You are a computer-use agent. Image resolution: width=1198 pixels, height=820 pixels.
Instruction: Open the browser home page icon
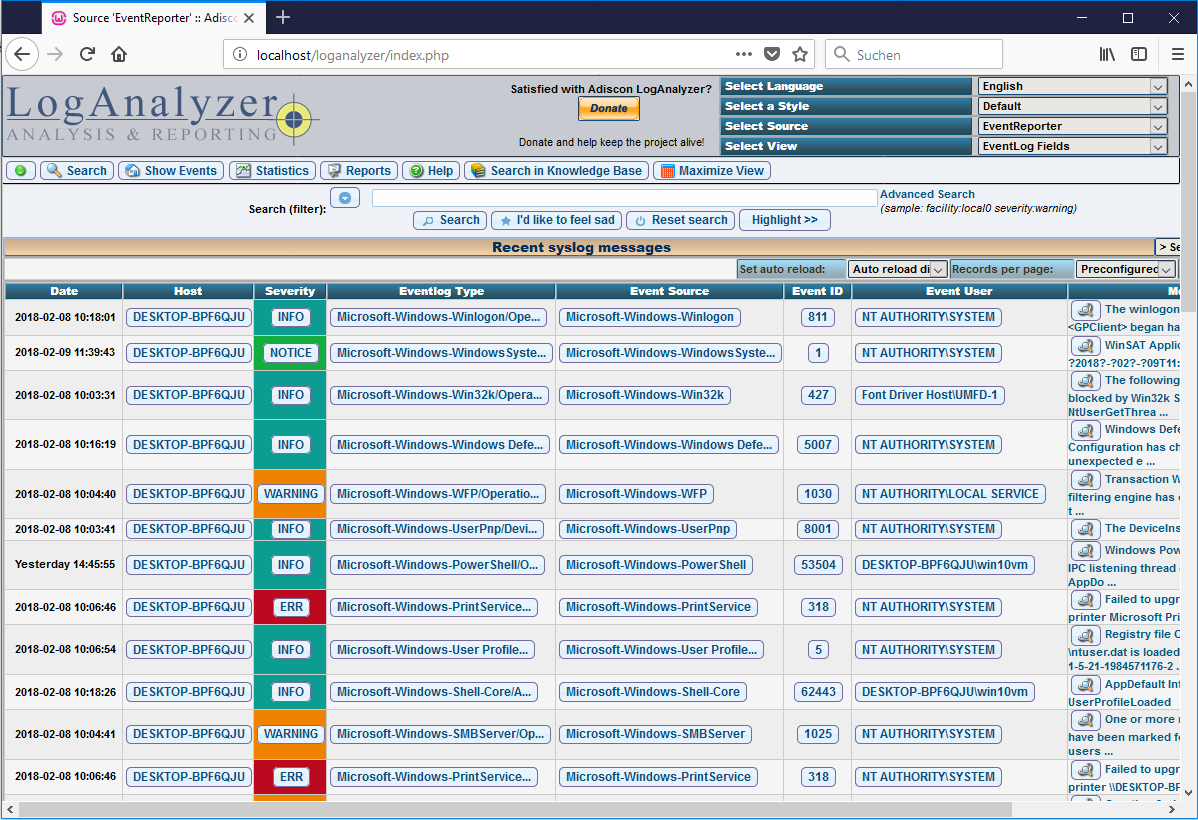(x=119, y=54)
